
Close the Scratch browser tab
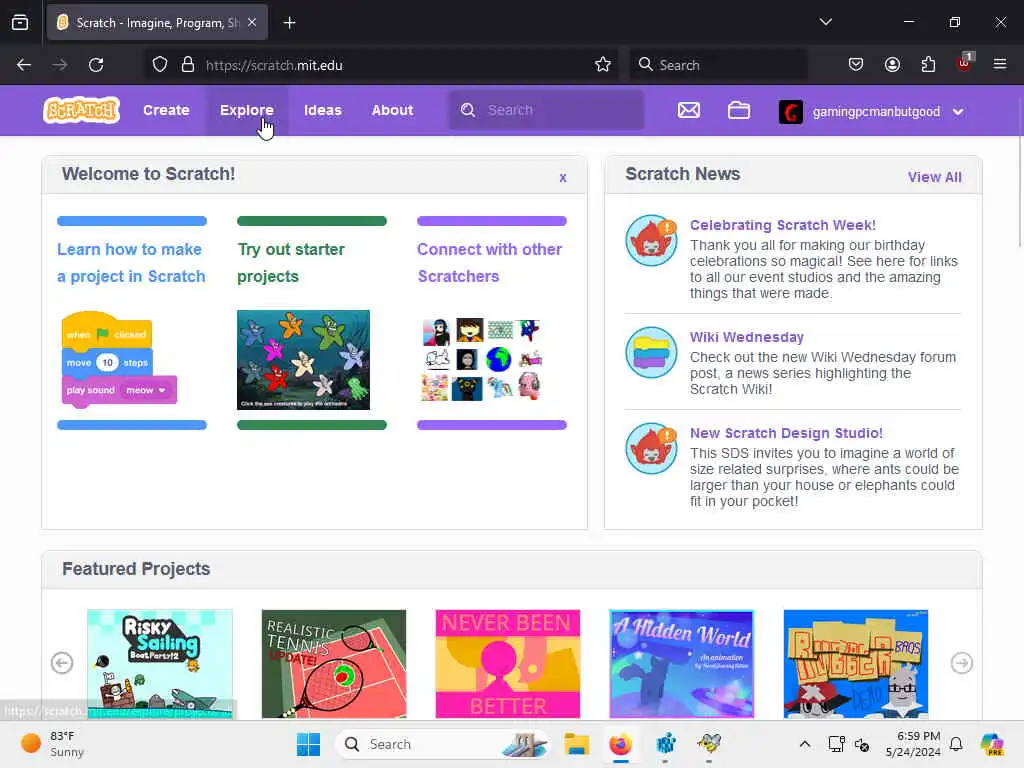click(252, 23)
